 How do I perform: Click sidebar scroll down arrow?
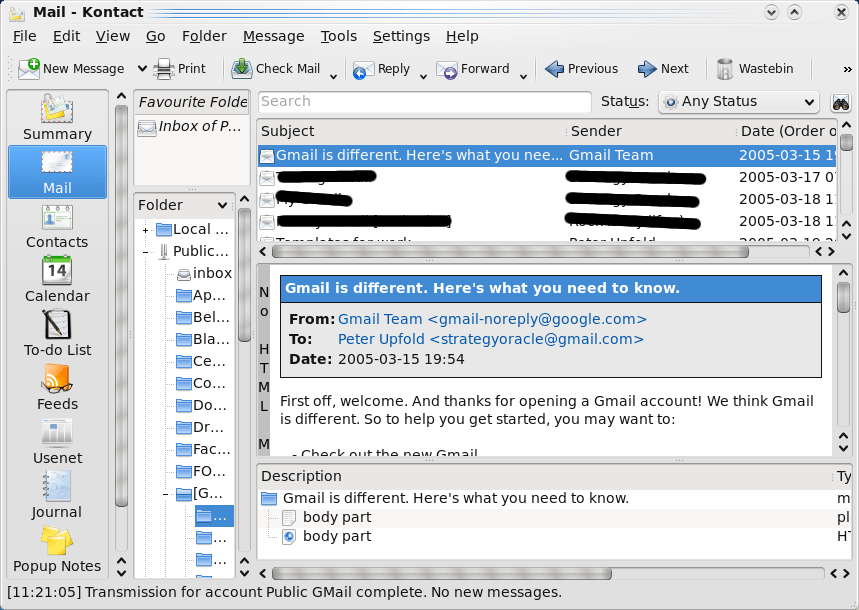(122, 573)
